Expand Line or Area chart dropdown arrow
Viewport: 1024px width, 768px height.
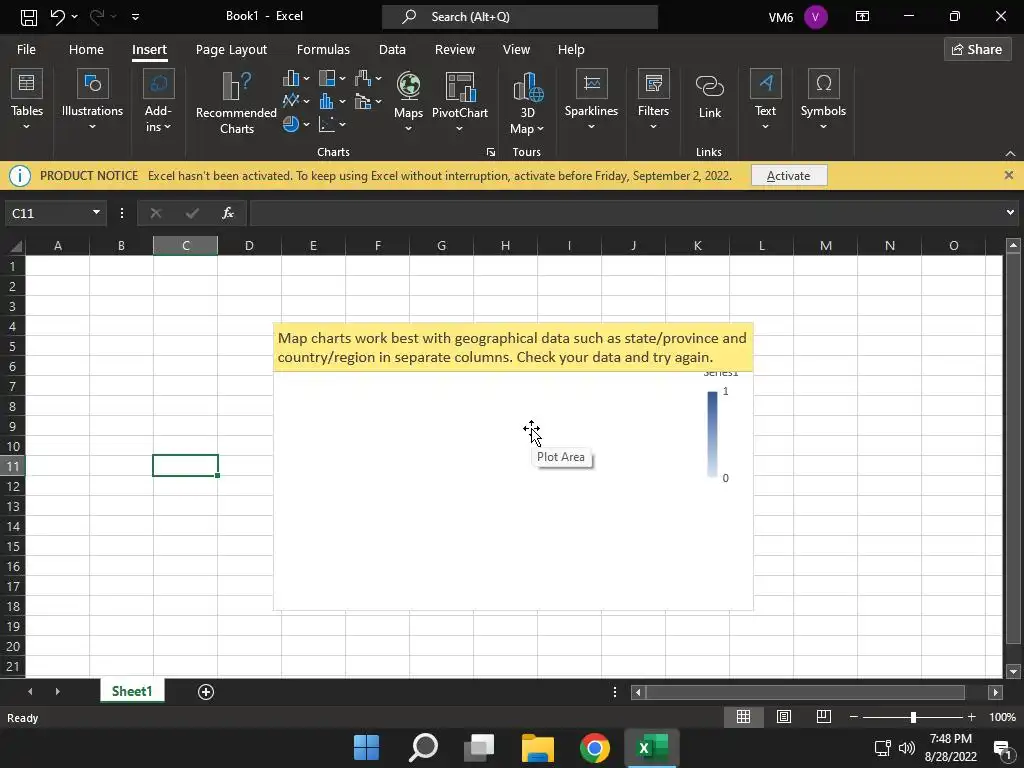tap(306, 101)
